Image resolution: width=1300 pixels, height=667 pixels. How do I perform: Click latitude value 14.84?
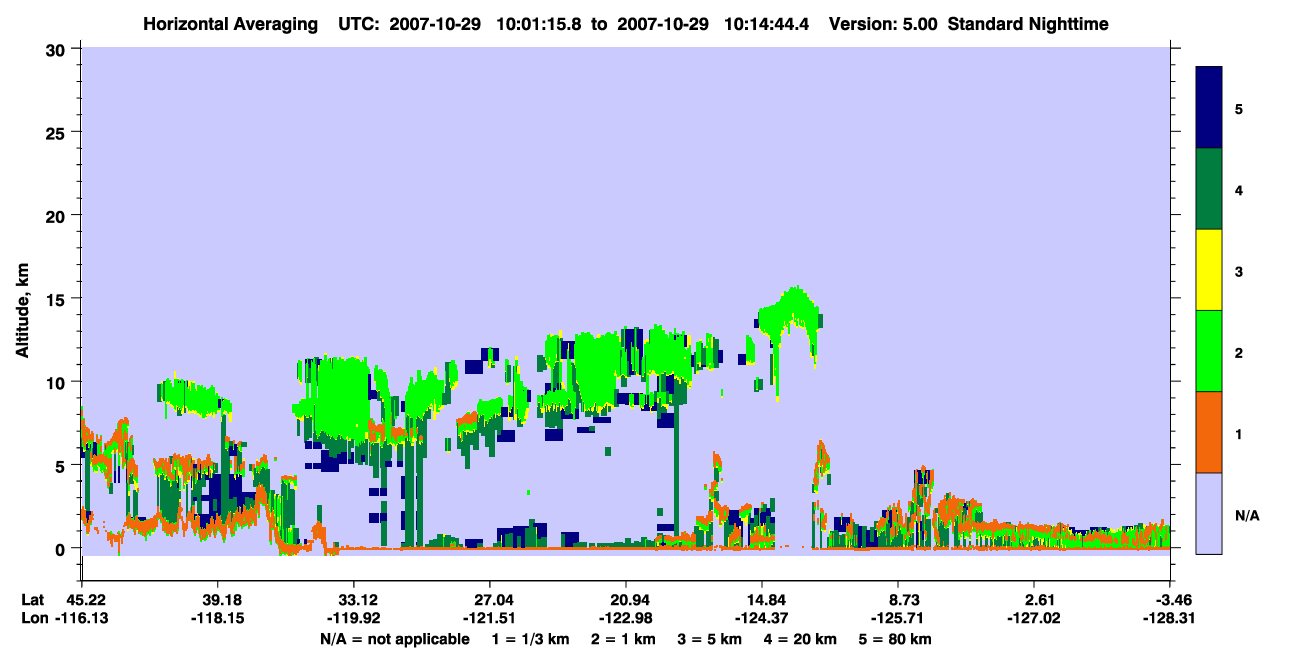[x=762, y=600]
